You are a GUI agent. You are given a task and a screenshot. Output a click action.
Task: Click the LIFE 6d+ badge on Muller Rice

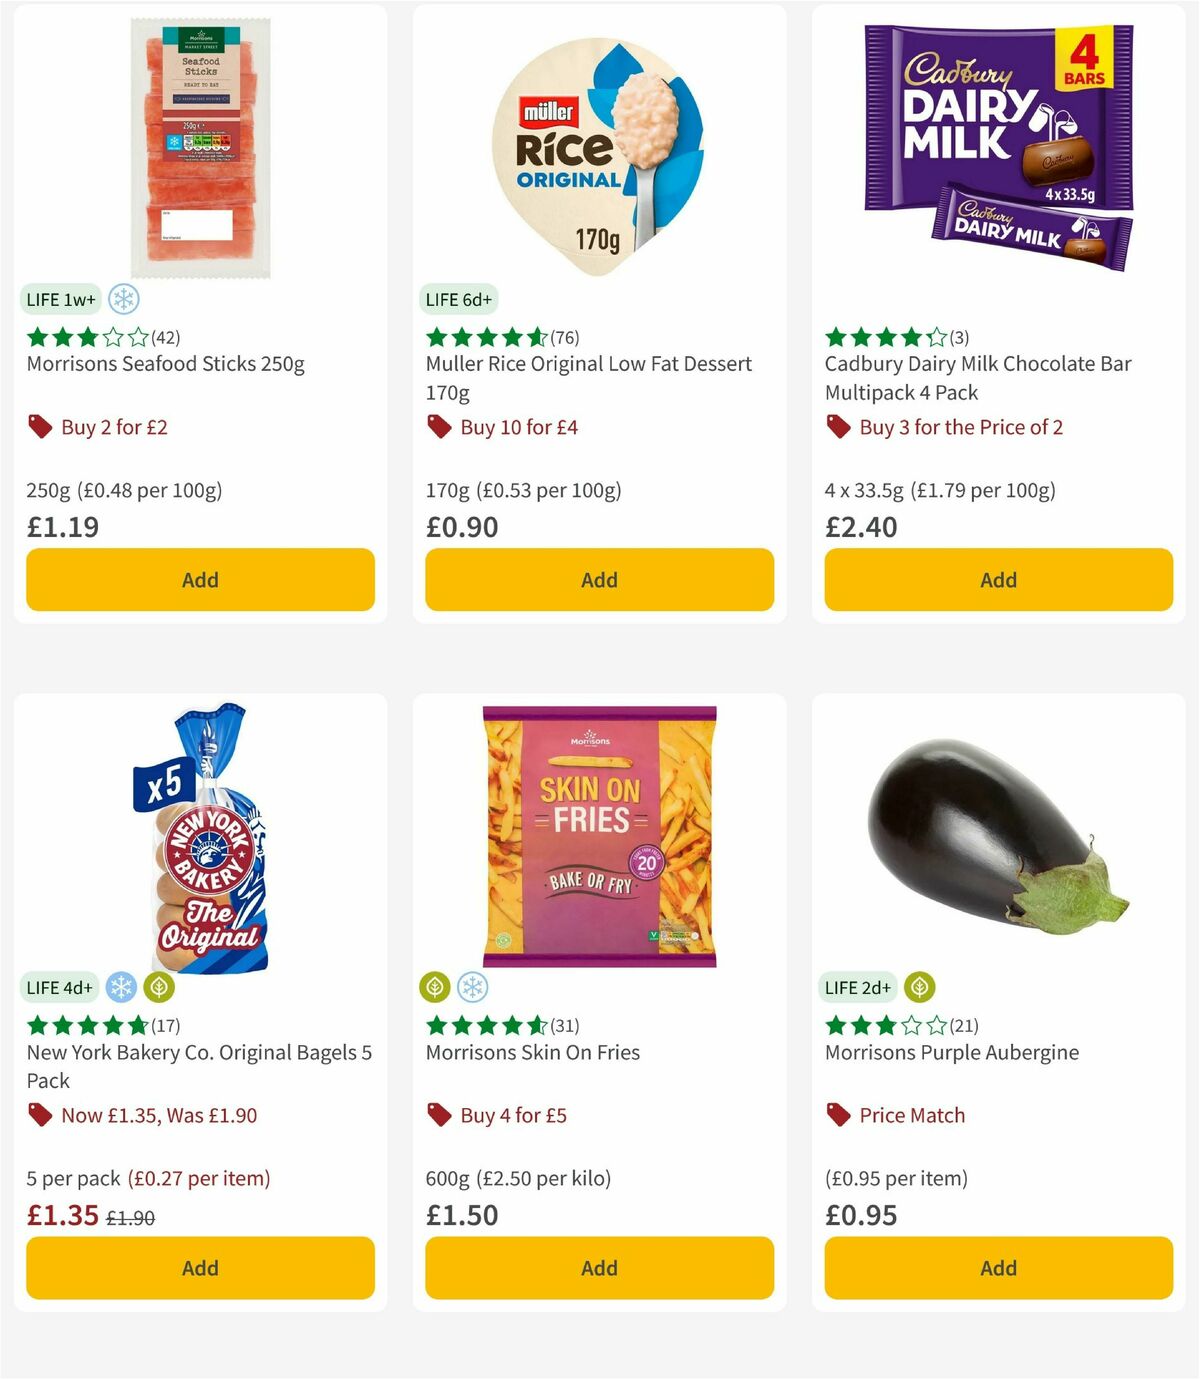459,298
